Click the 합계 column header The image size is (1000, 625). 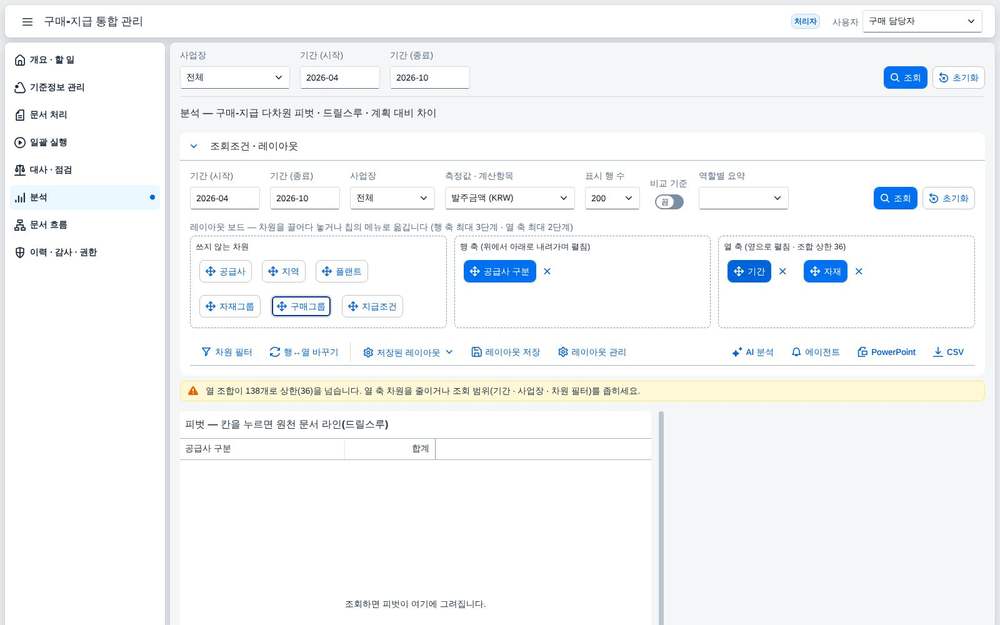[x=390, y=449]
